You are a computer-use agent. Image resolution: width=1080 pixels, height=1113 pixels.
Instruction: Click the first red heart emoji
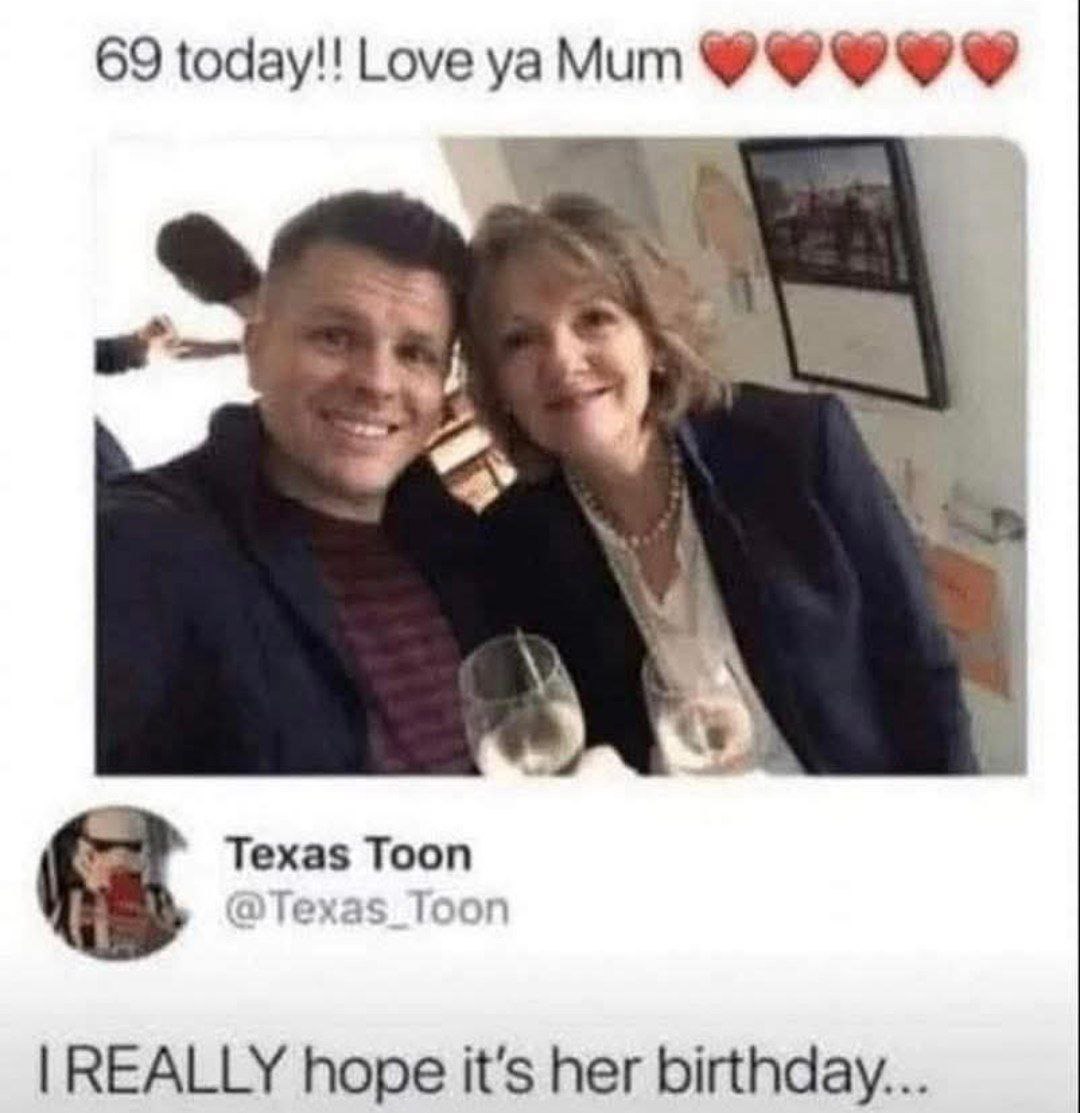coord(731,57)
